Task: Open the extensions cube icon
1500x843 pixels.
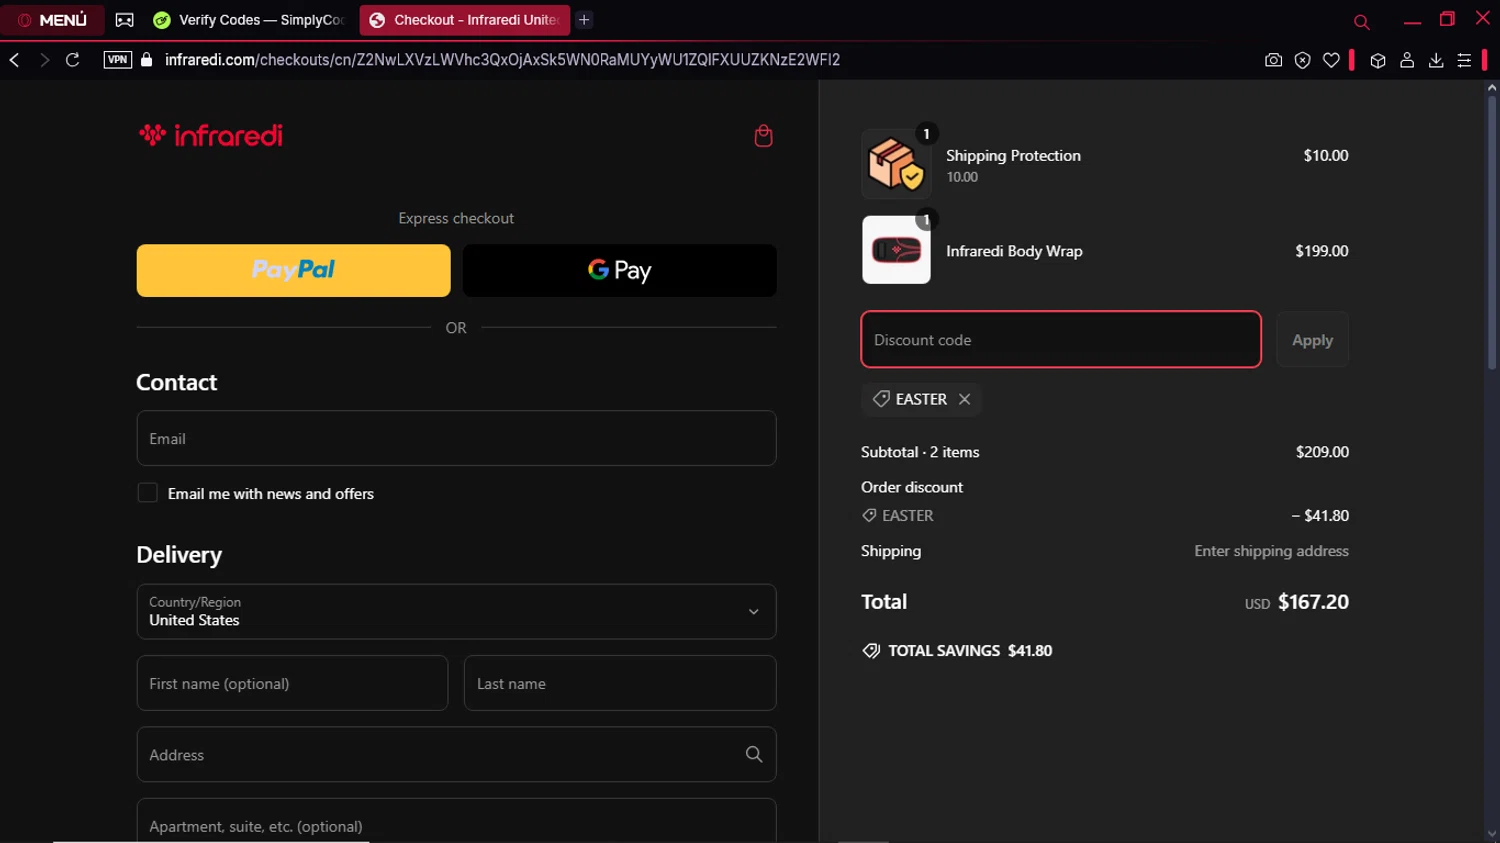Action: [1378, 60]
